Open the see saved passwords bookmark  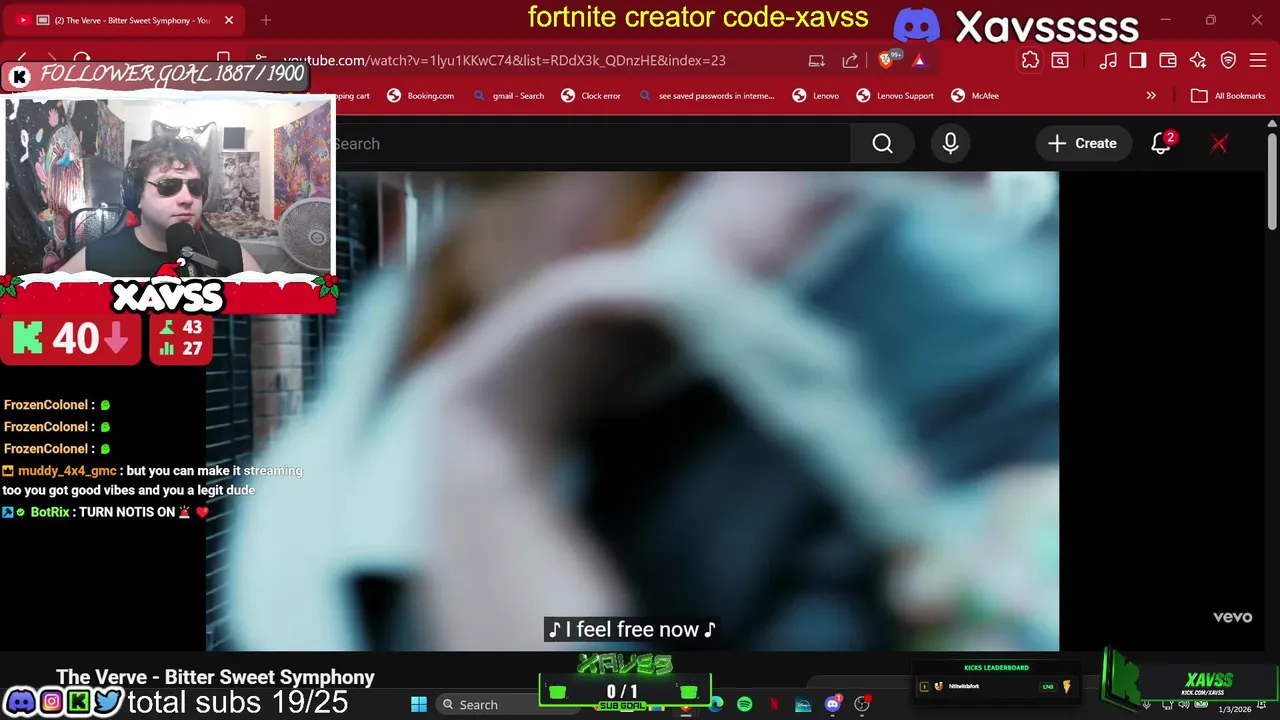coord(707,96)
